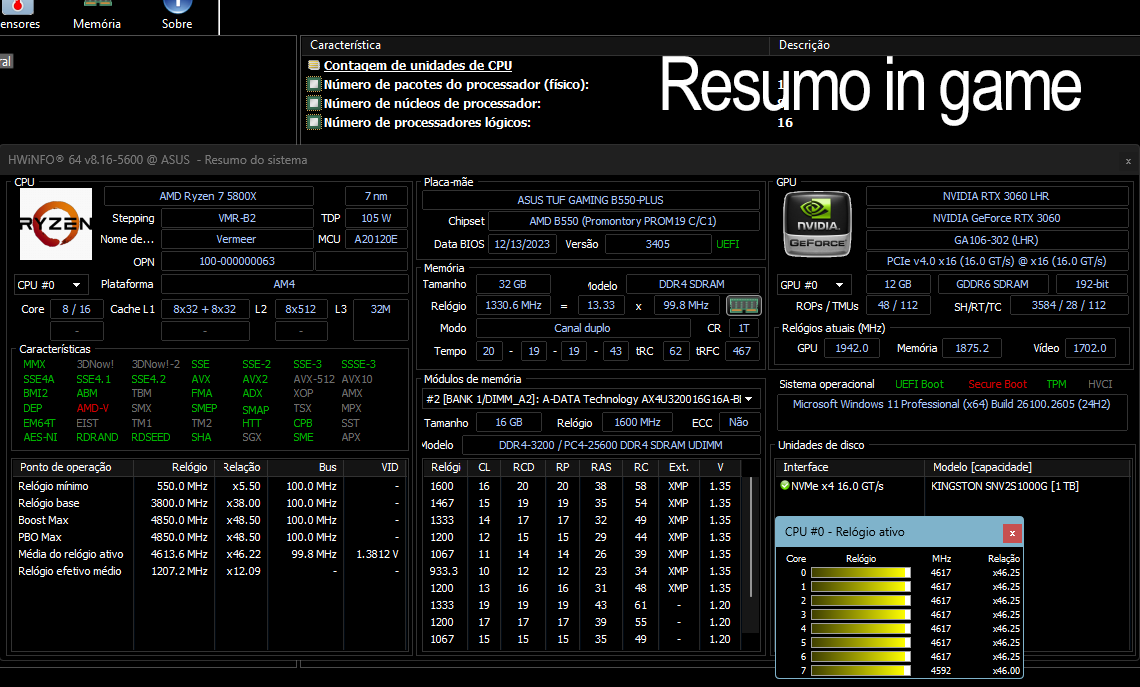Click the icon beside Número de processadores lógicos
The height and width of the screenshot is (687, 1140).
pyautogui.click(x=314, y=122)
